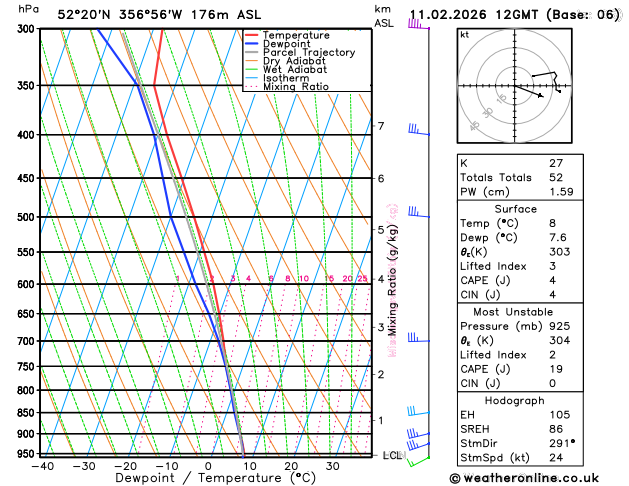This screenshot has height=486, width=629.
Task: Select the Dewpoint legend entry
Action: [x=290, y=44]
